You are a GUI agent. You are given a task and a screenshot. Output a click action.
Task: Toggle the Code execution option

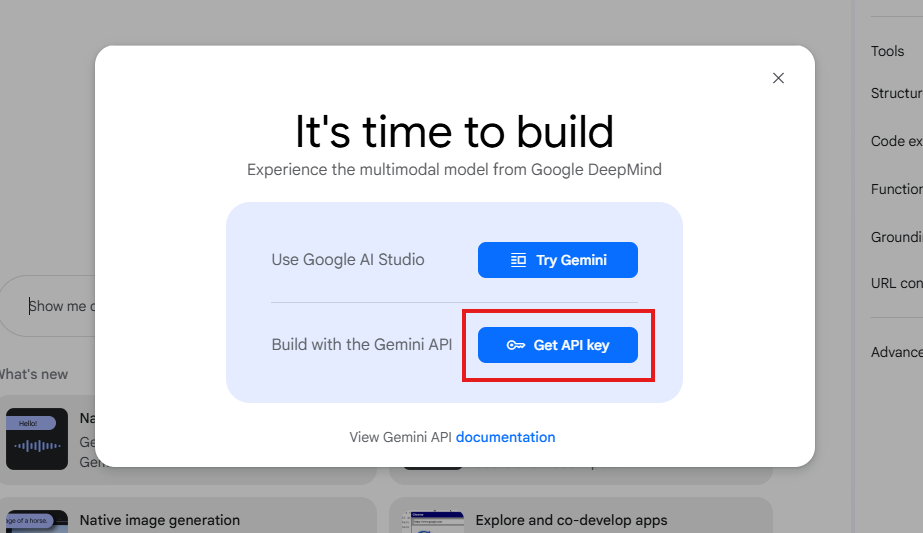[x=896, y=141]
